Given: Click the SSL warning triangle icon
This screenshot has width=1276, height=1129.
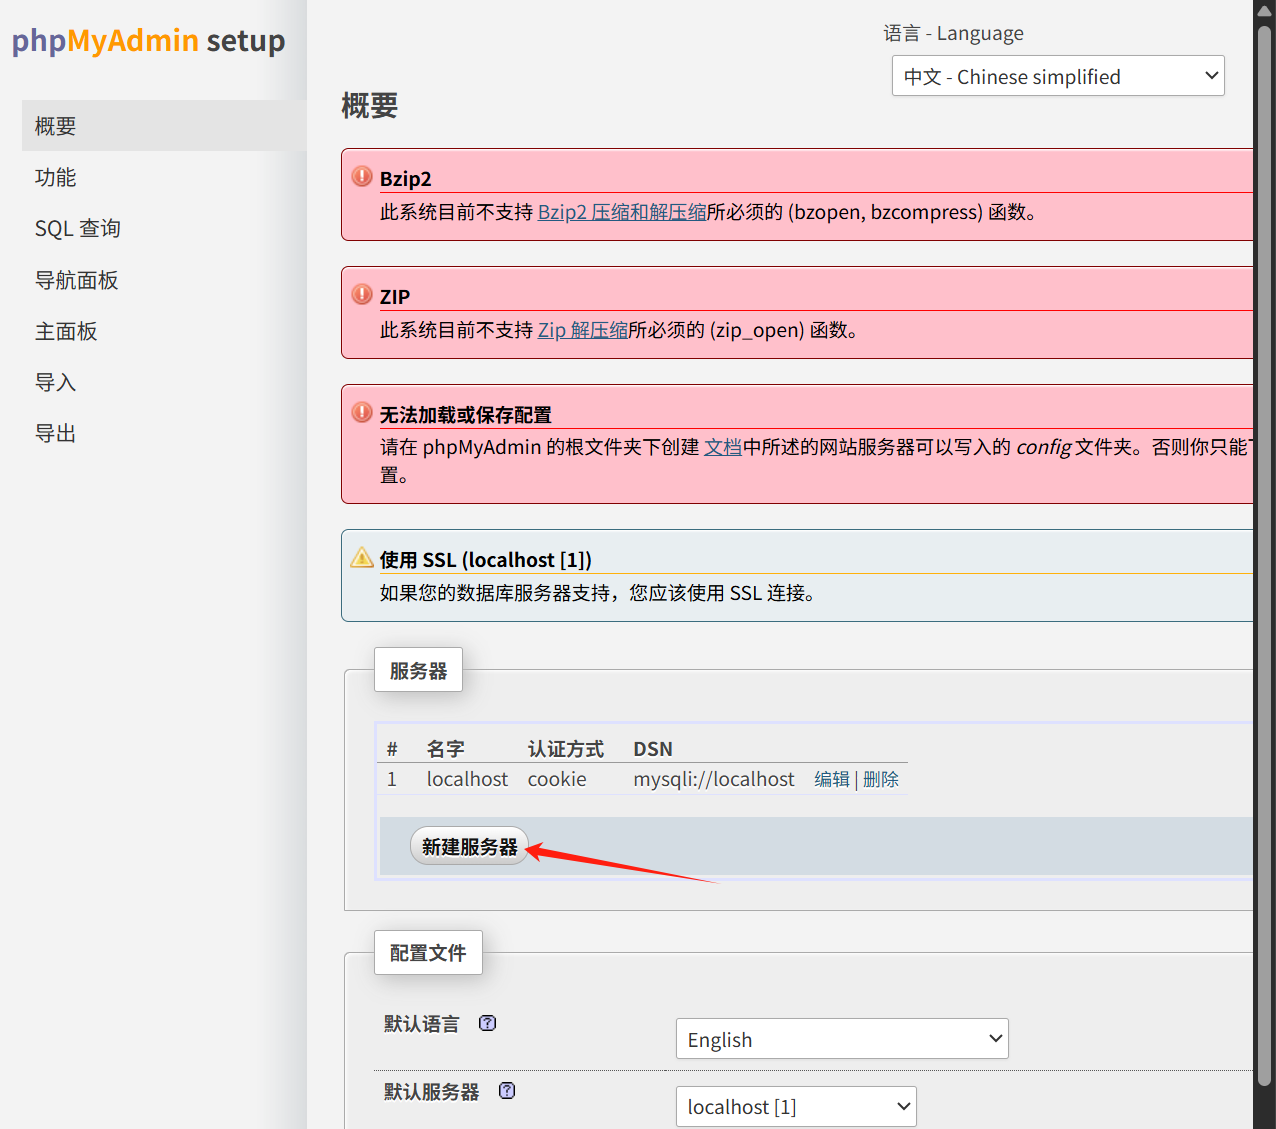Looking at the screenshot, I should coord(362,557).
